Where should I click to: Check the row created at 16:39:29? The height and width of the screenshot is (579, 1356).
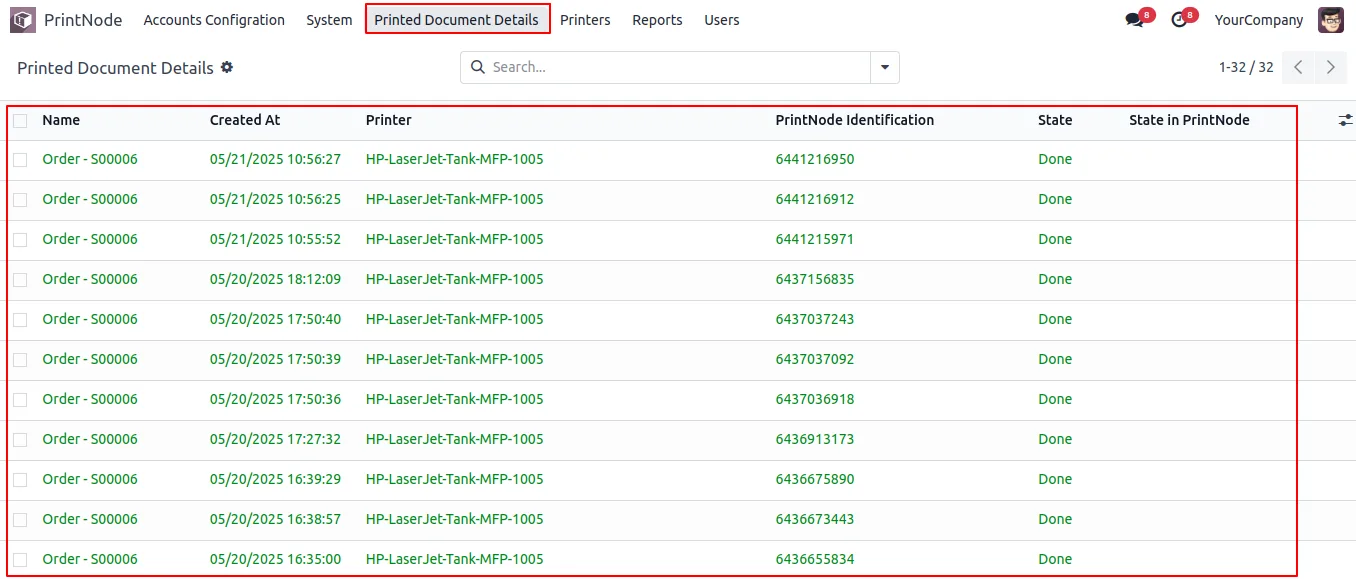20,480
